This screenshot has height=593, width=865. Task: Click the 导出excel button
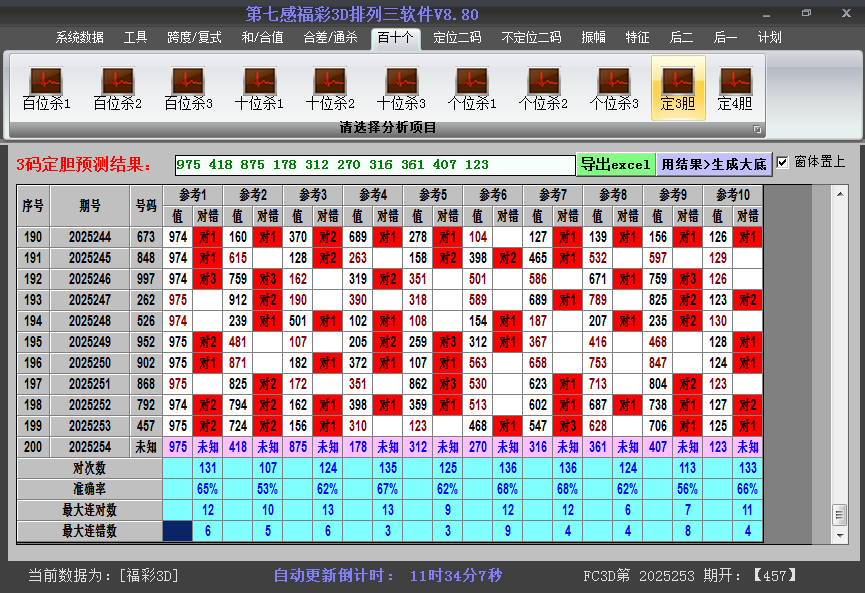(615, 165)
